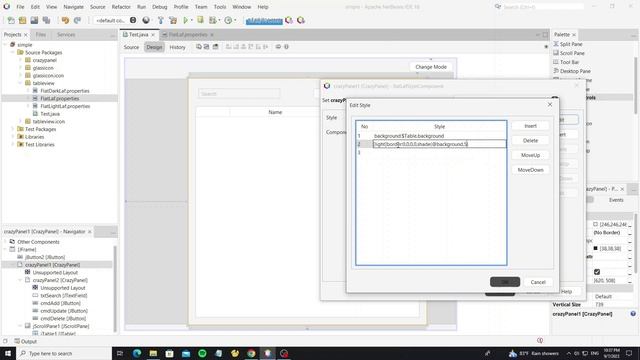The width and height of the screenshot is (640, 360).
Task: Click Delete in Edit Style dialog
Action: point(530,140)
